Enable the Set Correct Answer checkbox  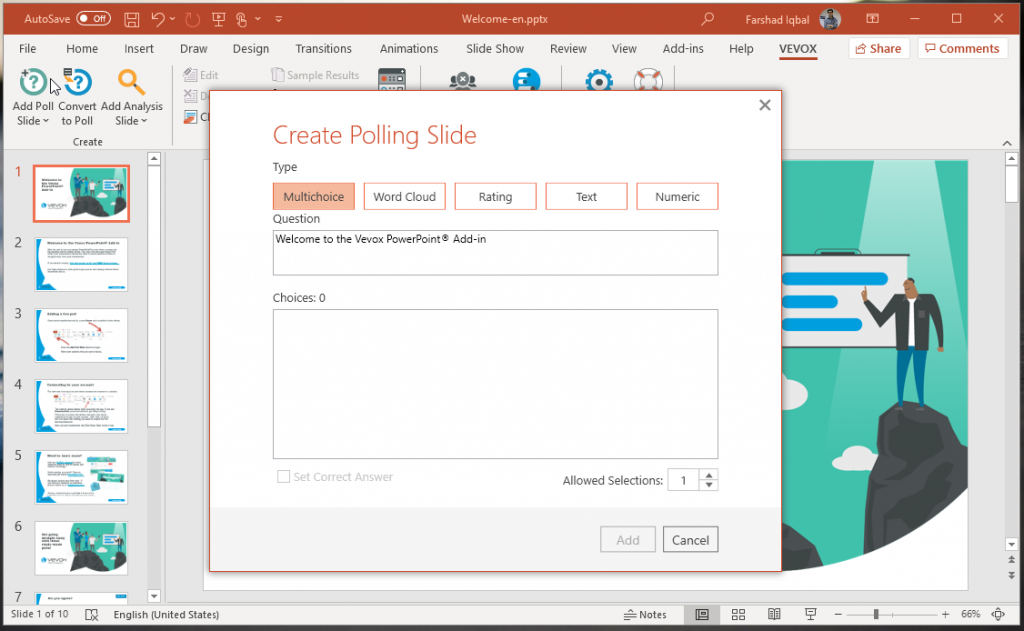click(283, 477)
